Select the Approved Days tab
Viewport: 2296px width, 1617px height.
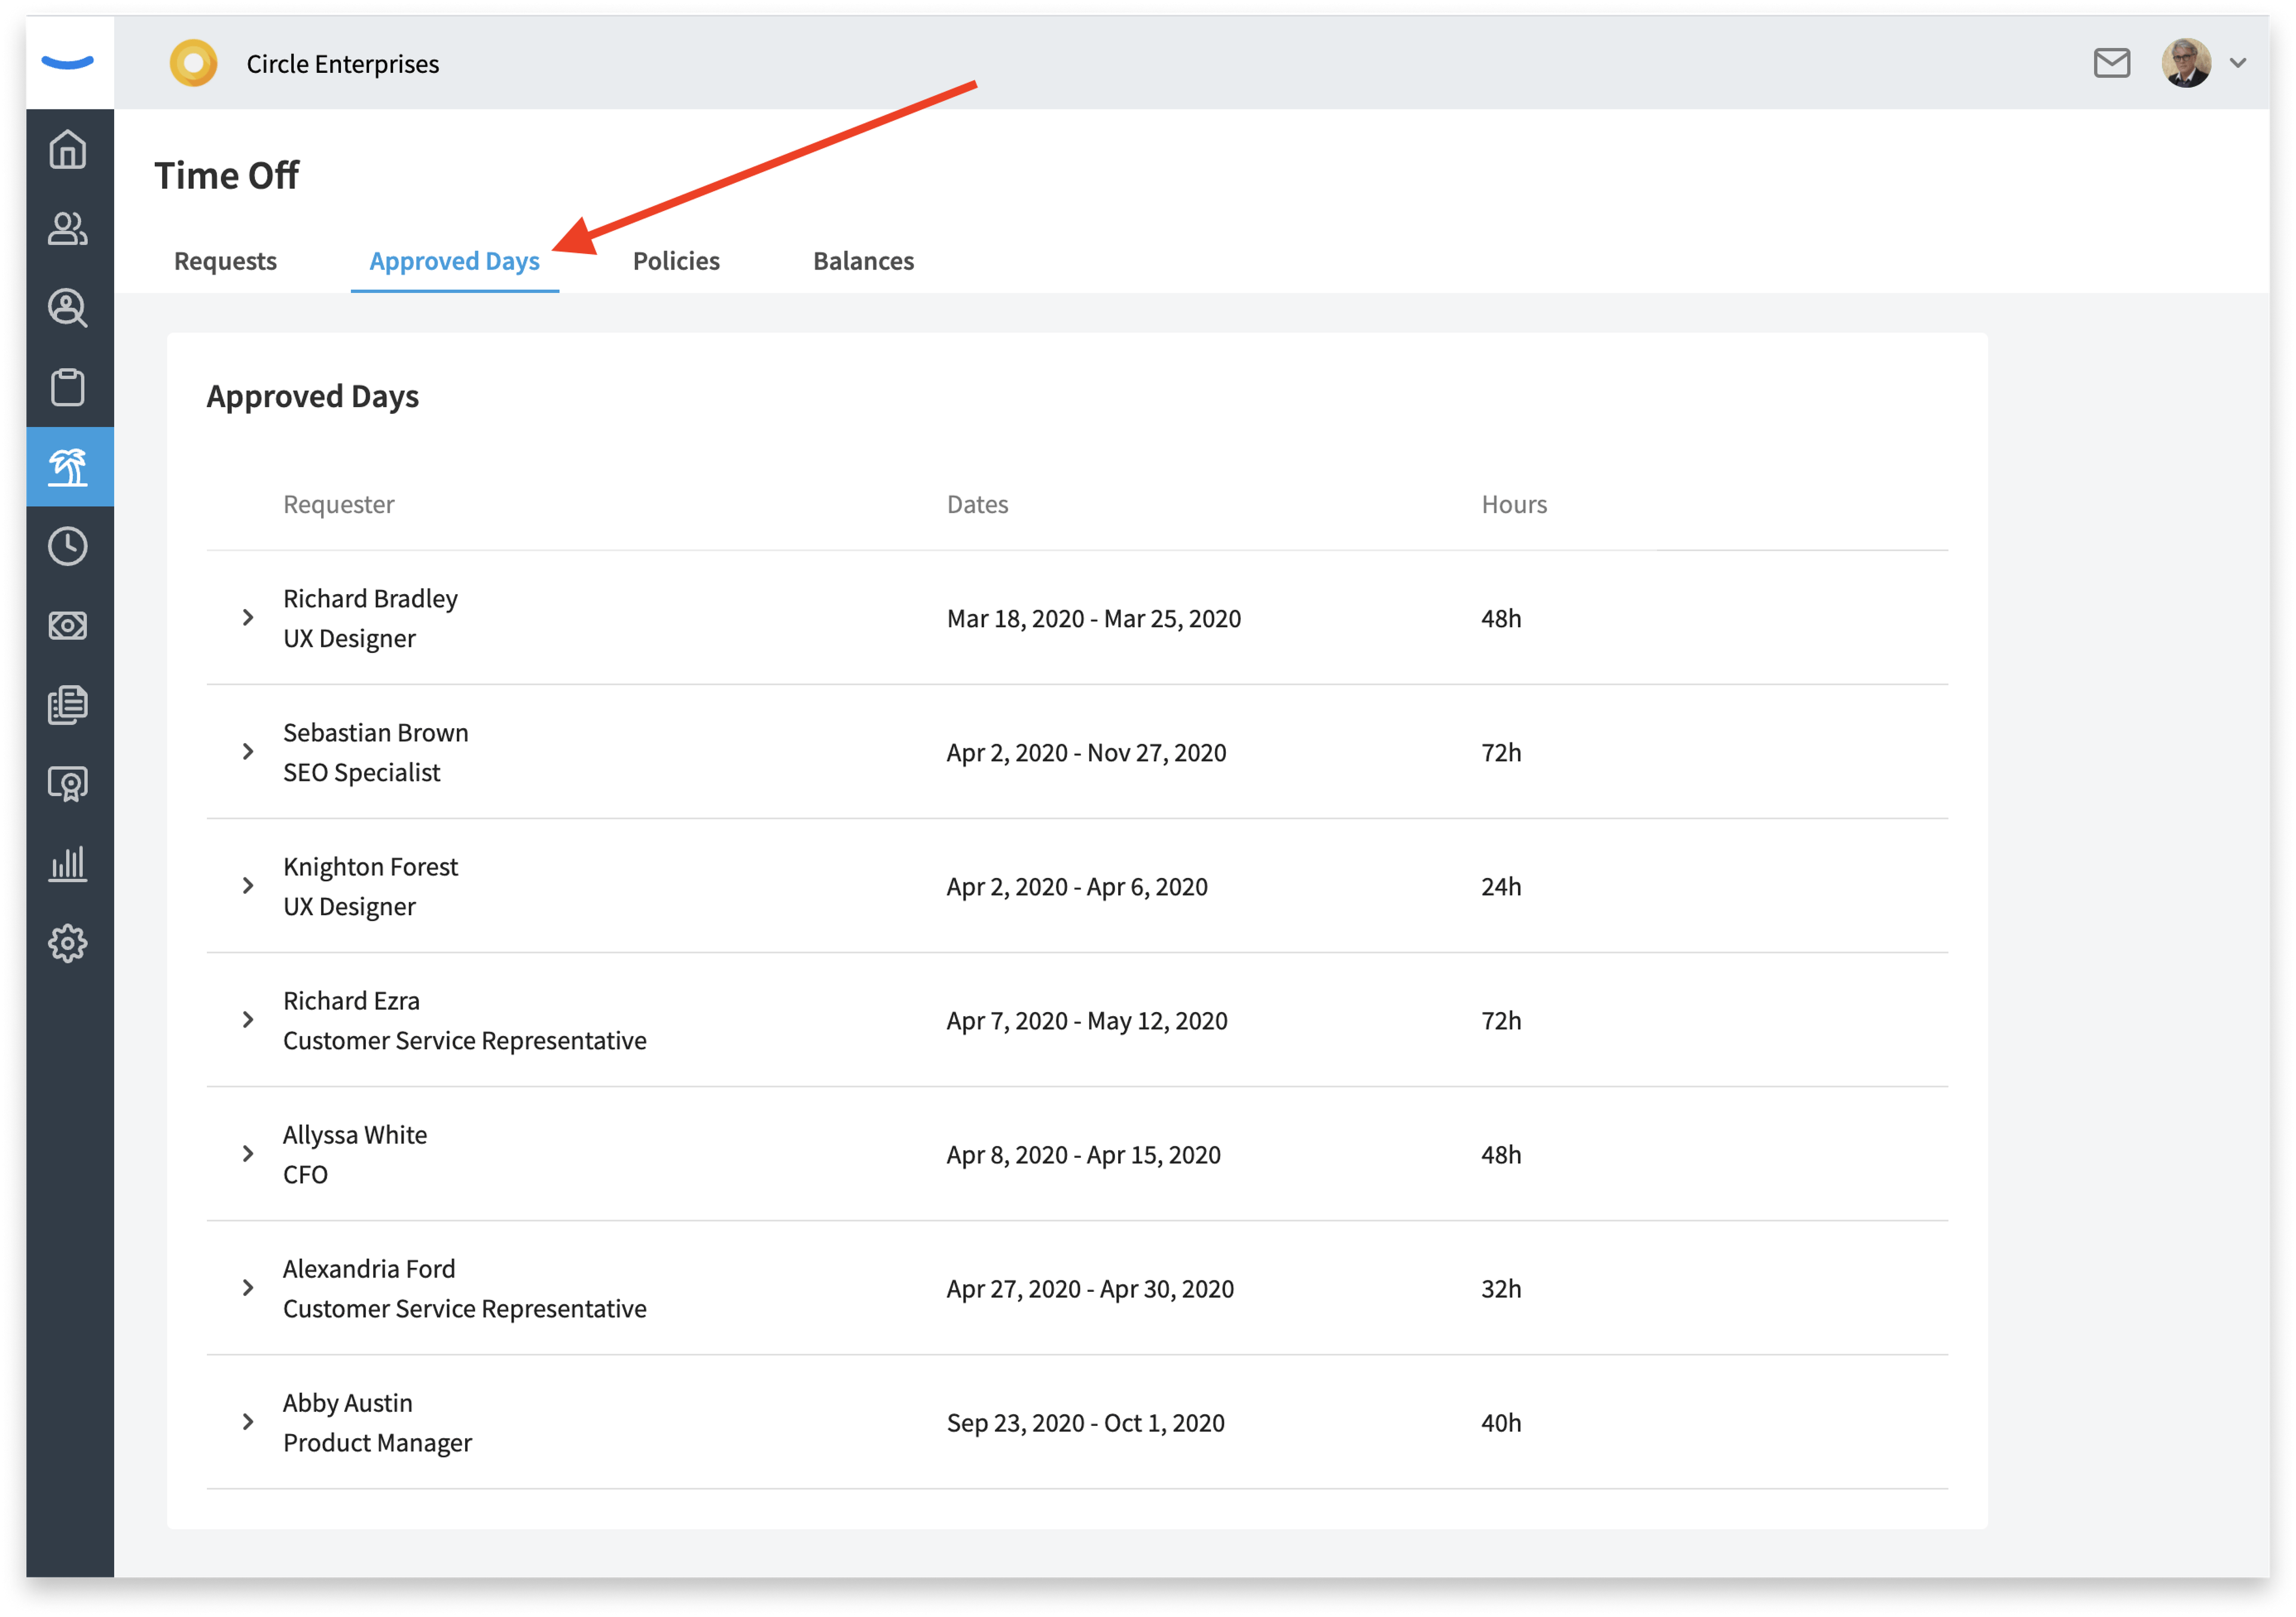point(454,261)
